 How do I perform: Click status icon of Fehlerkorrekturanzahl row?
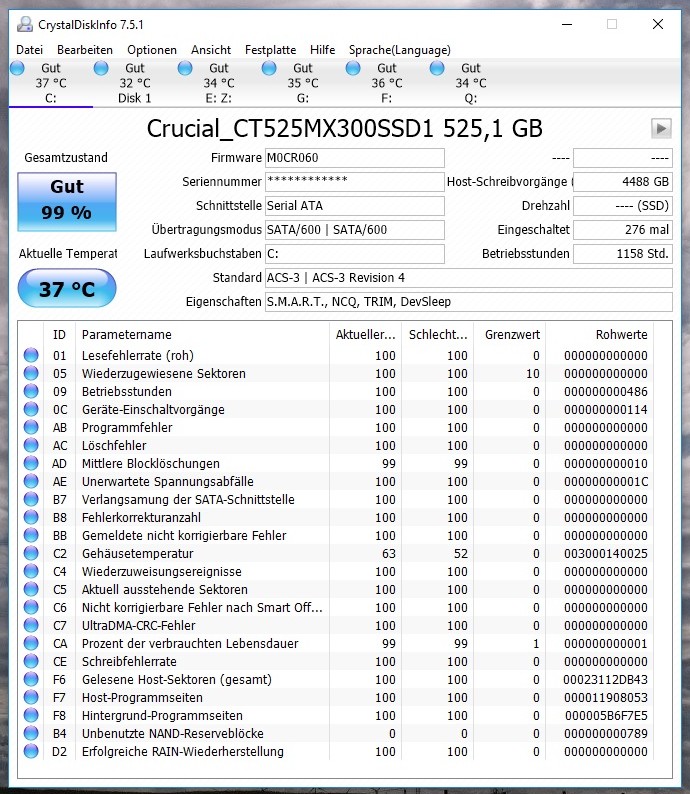tap(31, 517)
